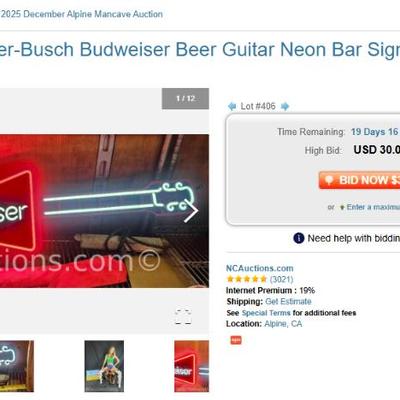The image size is (400, 400).
Task: Select the red Budweiser logo thumbnail
Action: [191, 366]
